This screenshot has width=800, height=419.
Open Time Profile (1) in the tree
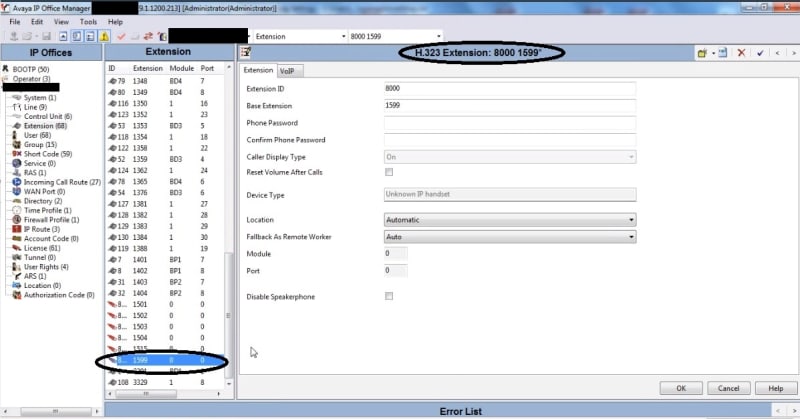tap(47, 210)
